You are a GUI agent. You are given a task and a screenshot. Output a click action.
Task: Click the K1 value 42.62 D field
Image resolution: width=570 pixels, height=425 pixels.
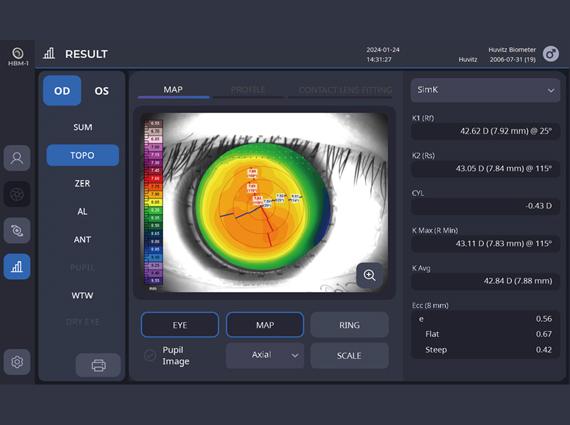tap(485, 131)
